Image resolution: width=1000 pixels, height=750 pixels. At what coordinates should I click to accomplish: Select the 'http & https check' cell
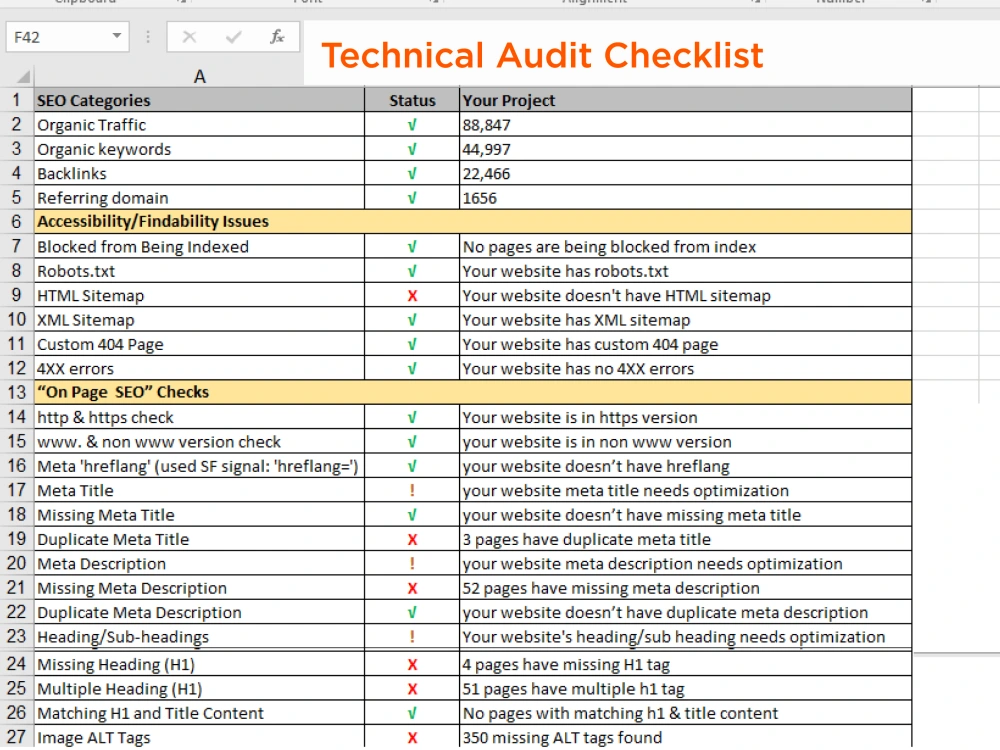[200, 417]
